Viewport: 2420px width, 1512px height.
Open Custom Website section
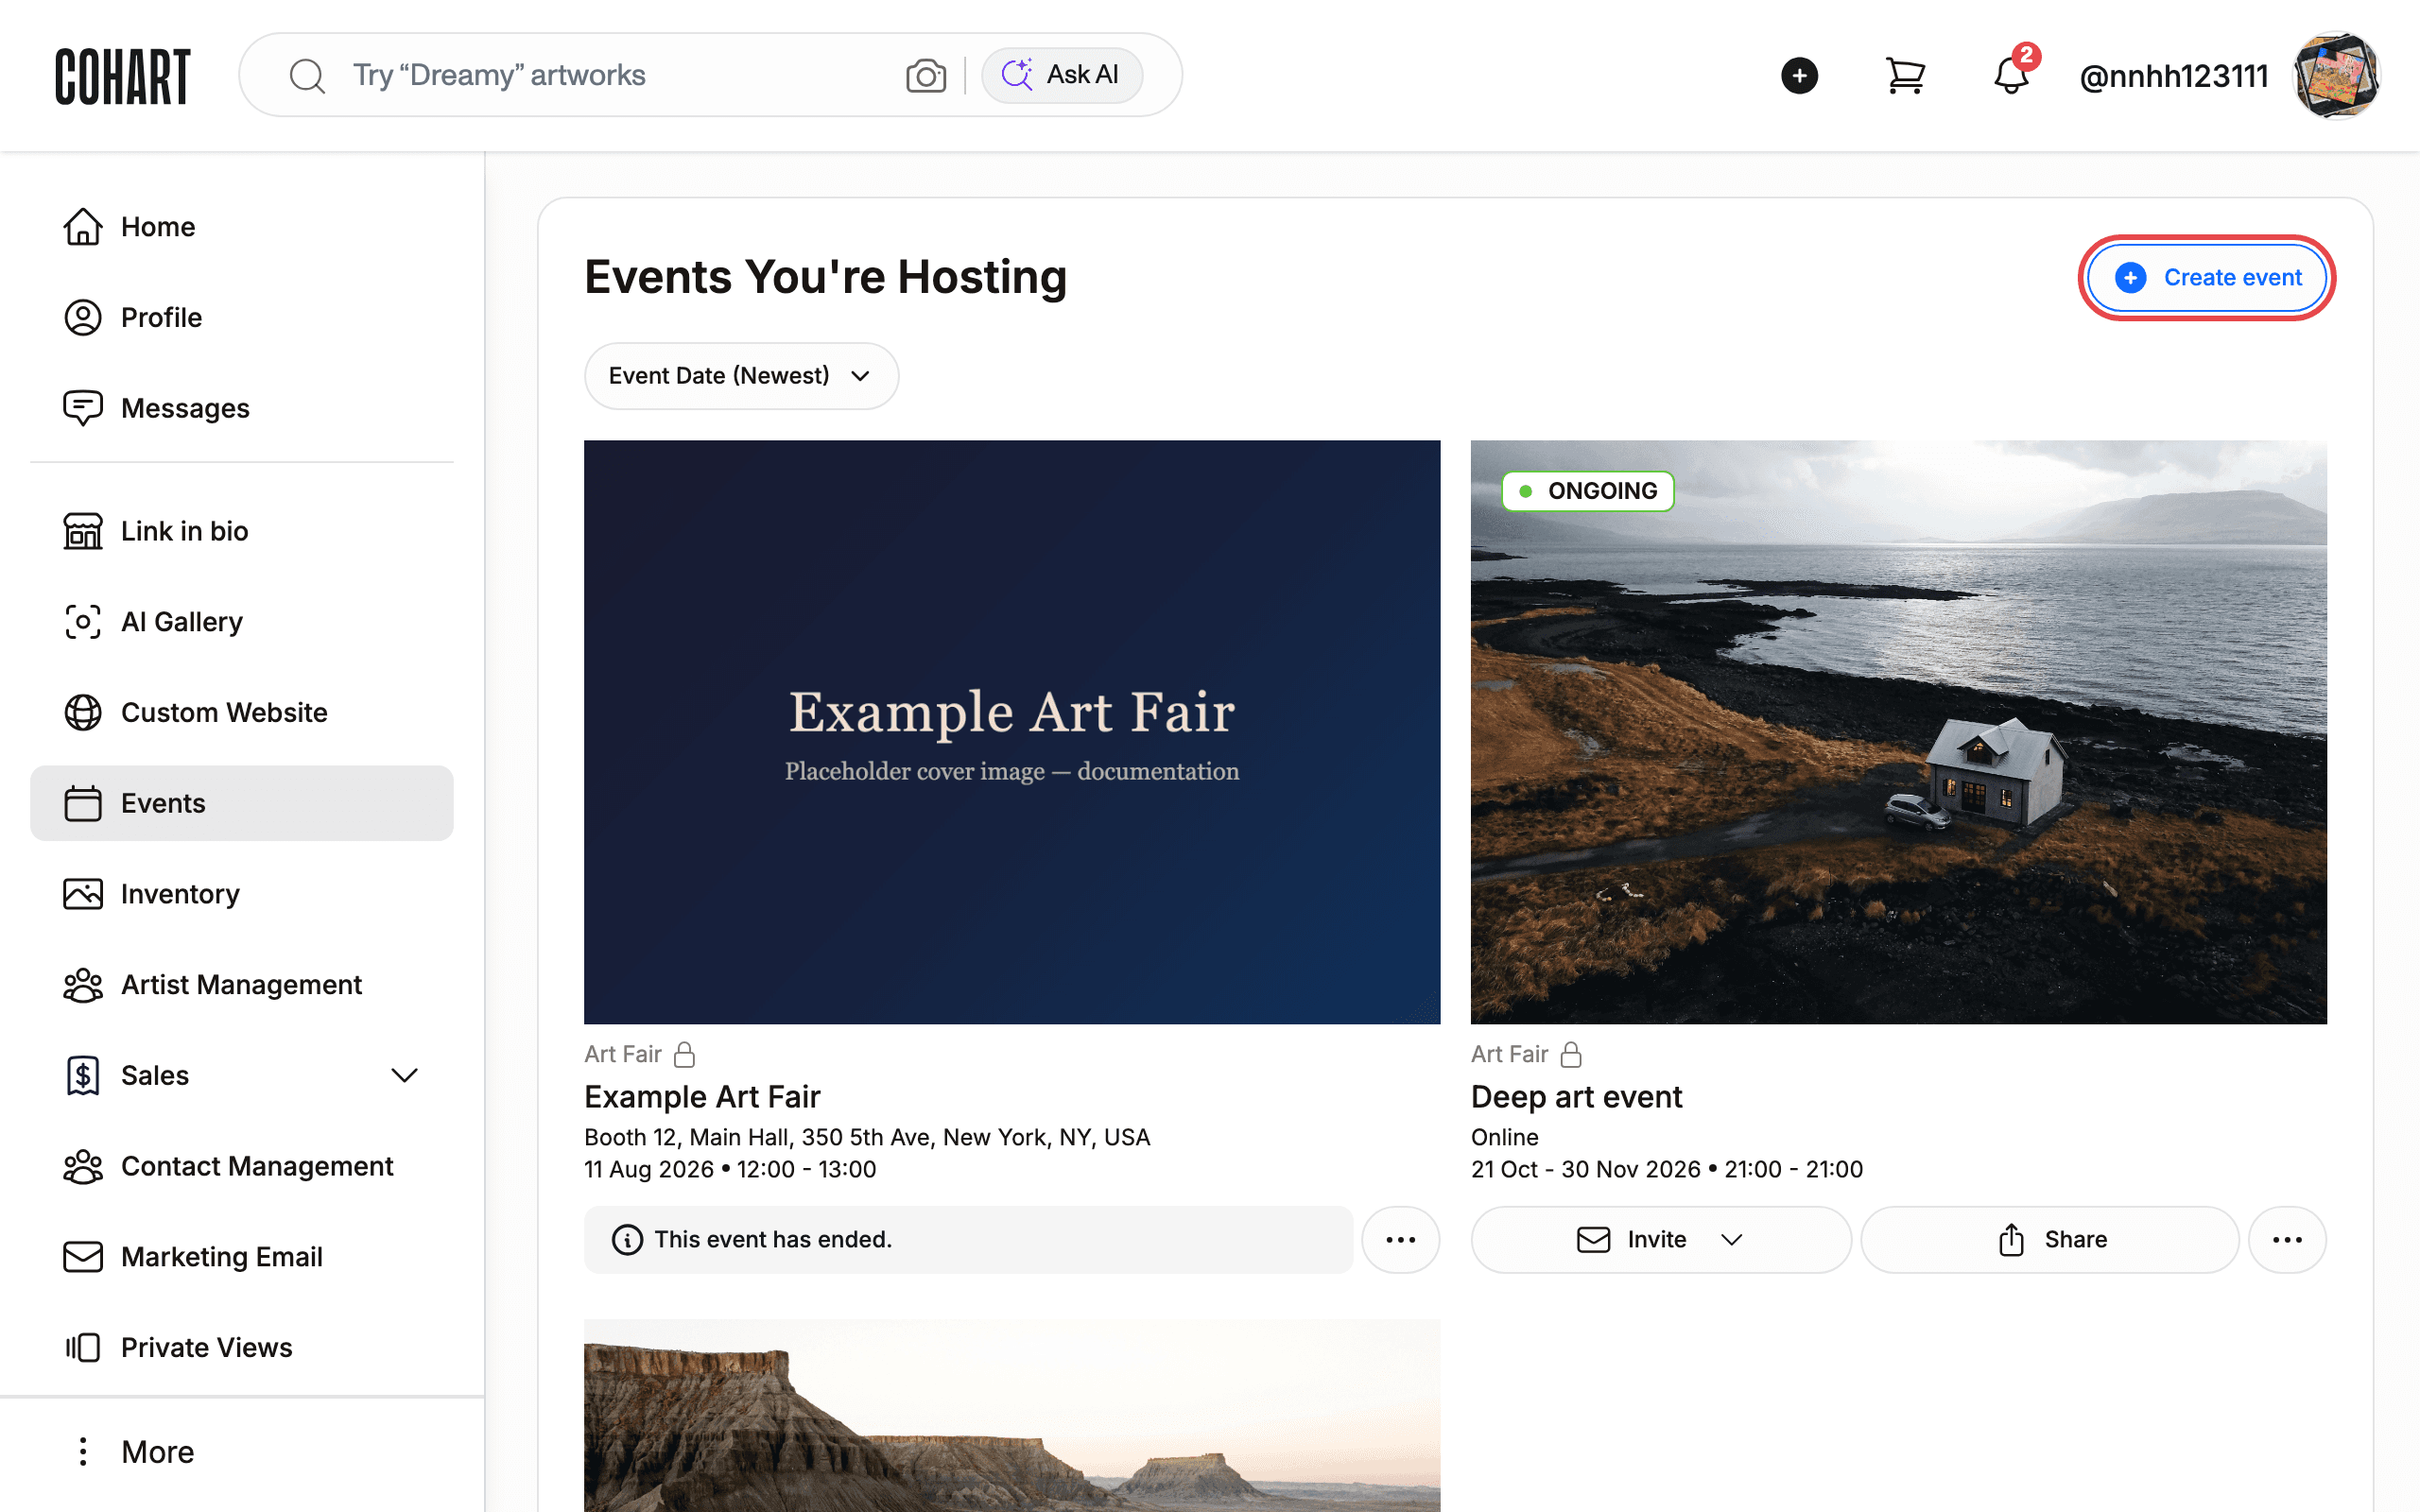click(x=241, y=713)
